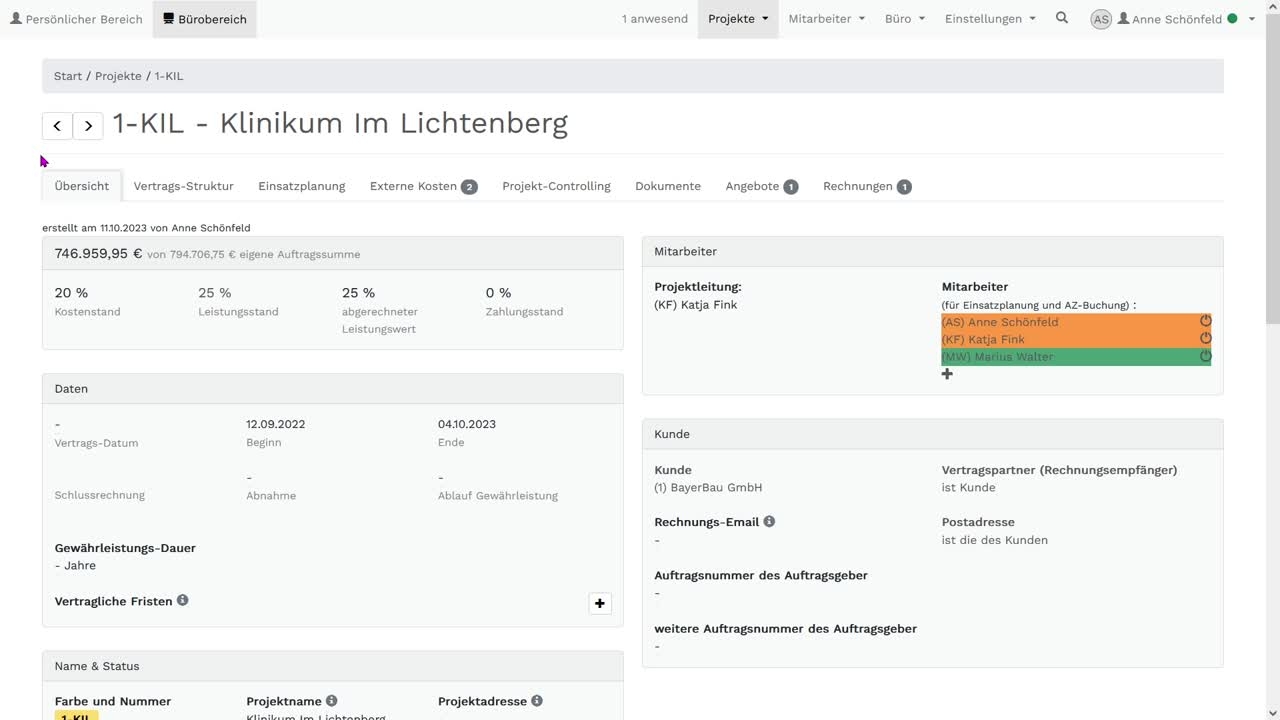Add Vertragliche Fristen with plus button
This screenshot has width=1280, height=720.
click(x=600, y=603)
